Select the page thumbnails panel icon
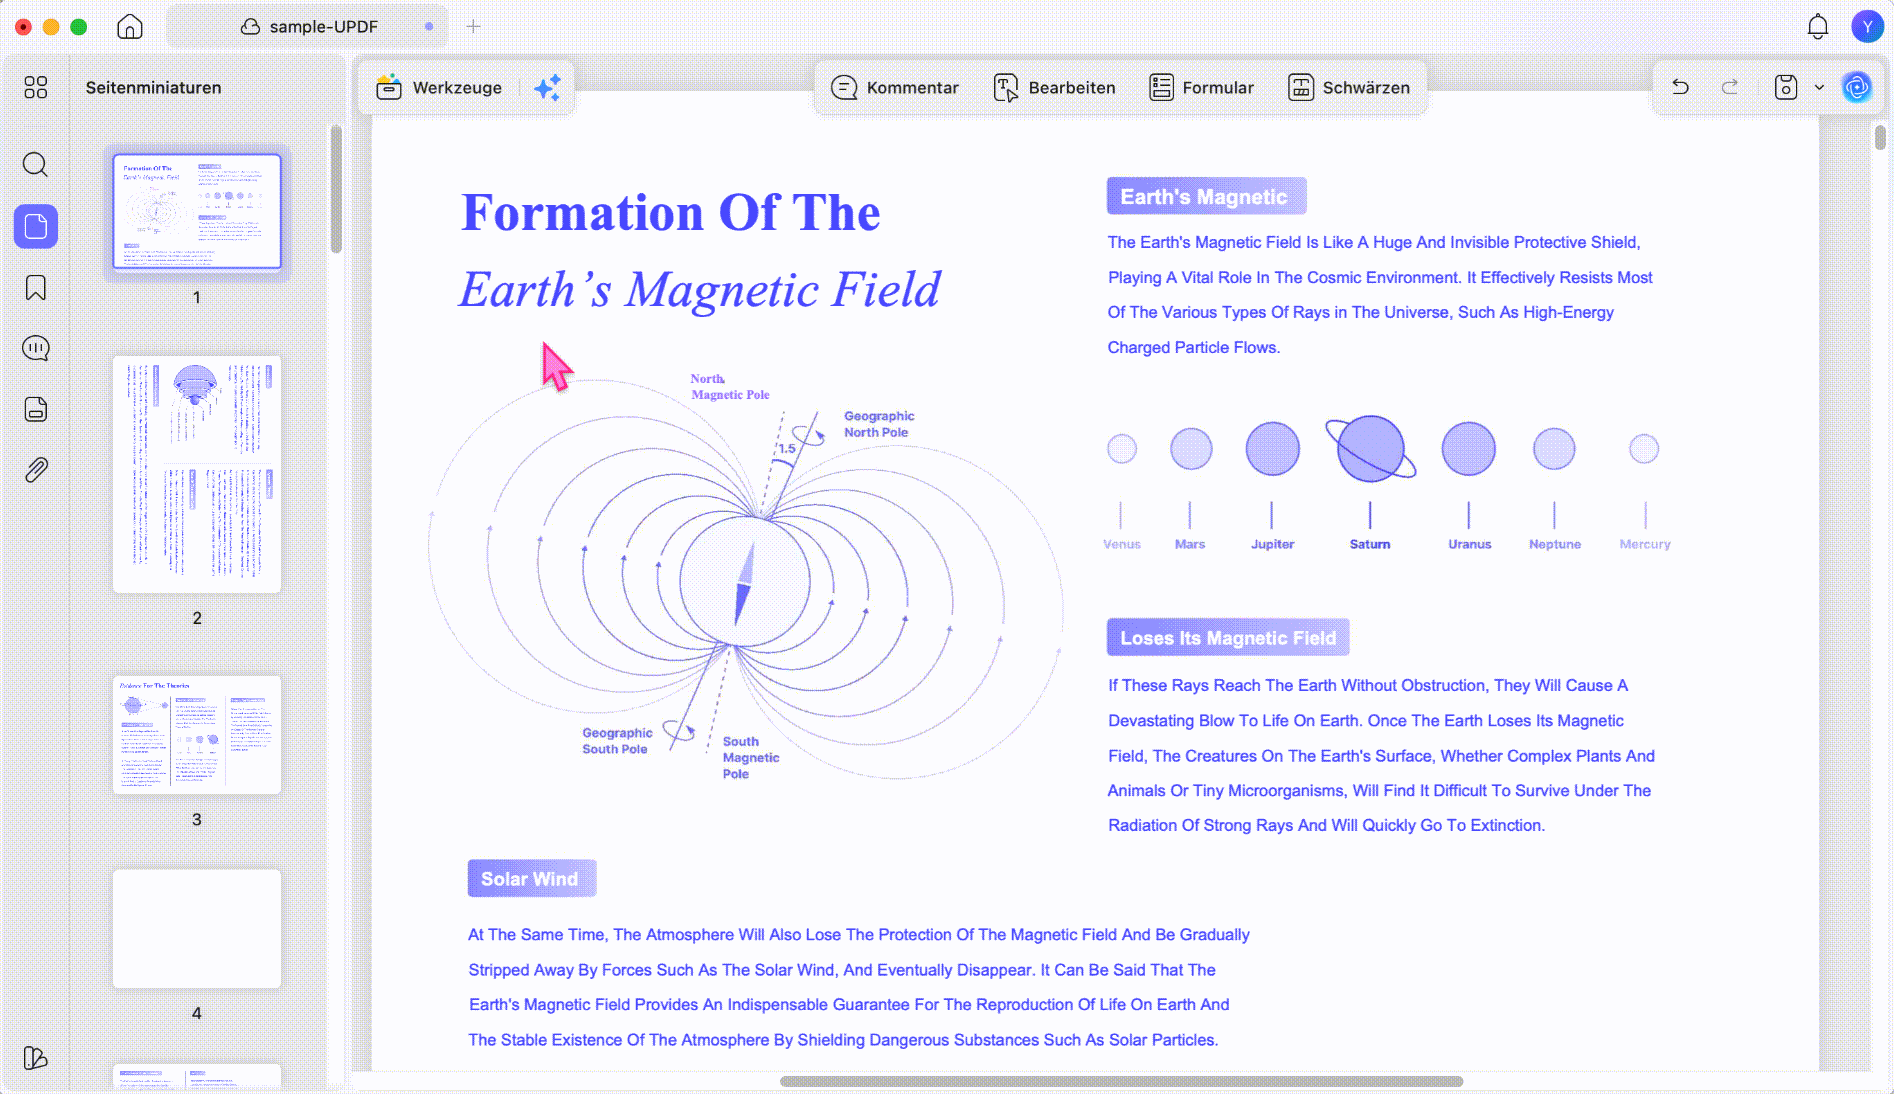This screenshot has width=1894, height=1094. click(x=36, y=226)
